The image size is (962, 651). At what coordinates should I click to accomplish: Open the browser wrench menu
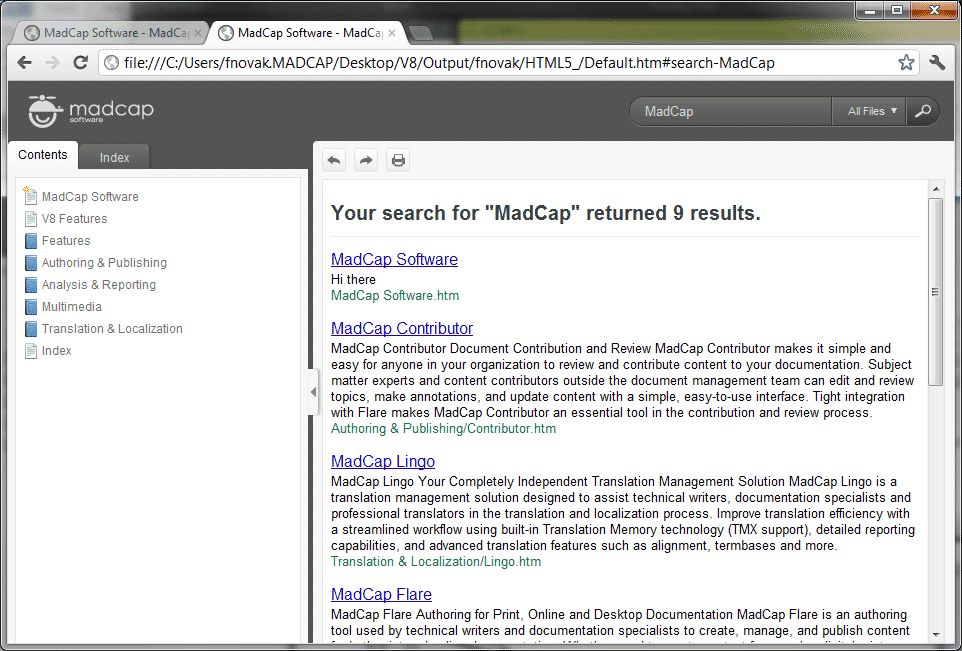[x=937, y=63]
